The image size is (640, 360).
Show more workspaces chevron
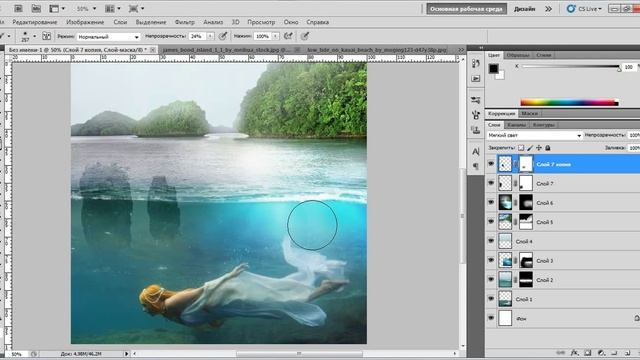[x=548, y=9]
